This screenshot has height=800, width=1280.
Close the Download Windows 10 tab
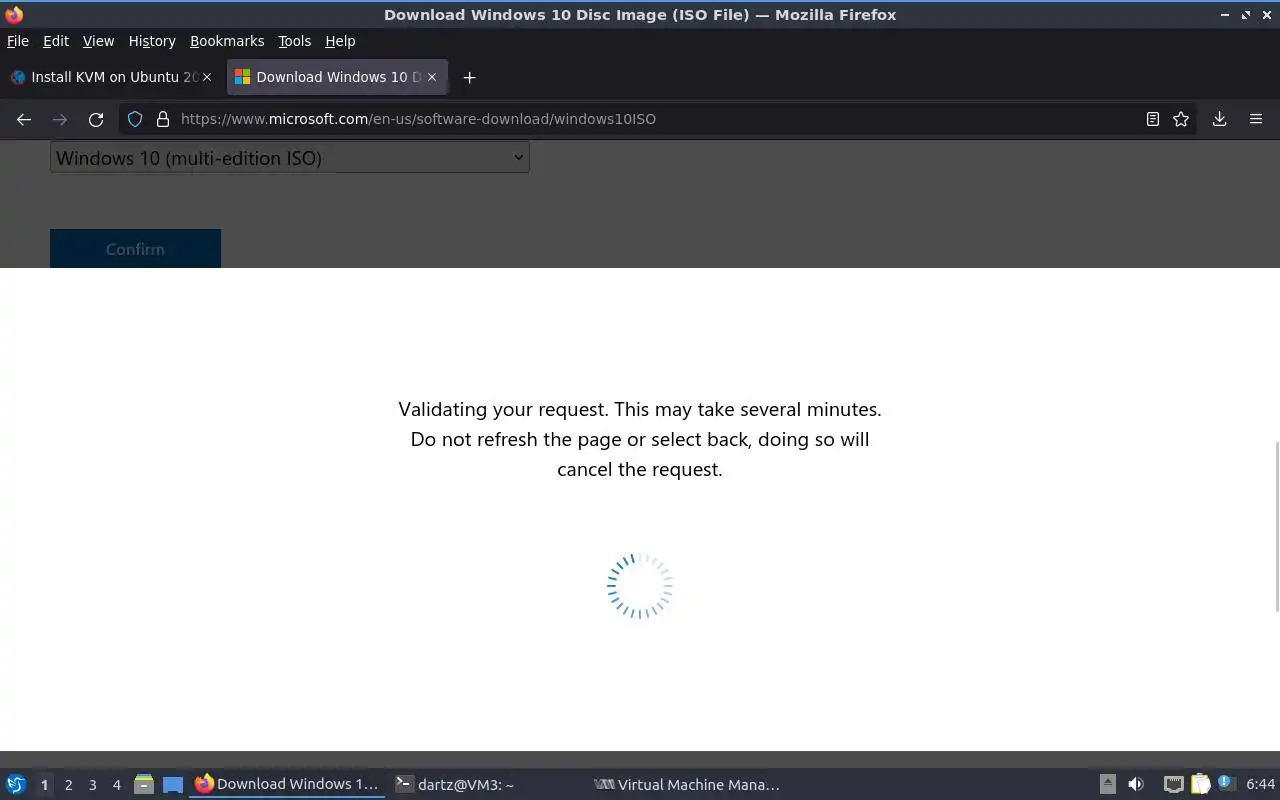(432, 77)
